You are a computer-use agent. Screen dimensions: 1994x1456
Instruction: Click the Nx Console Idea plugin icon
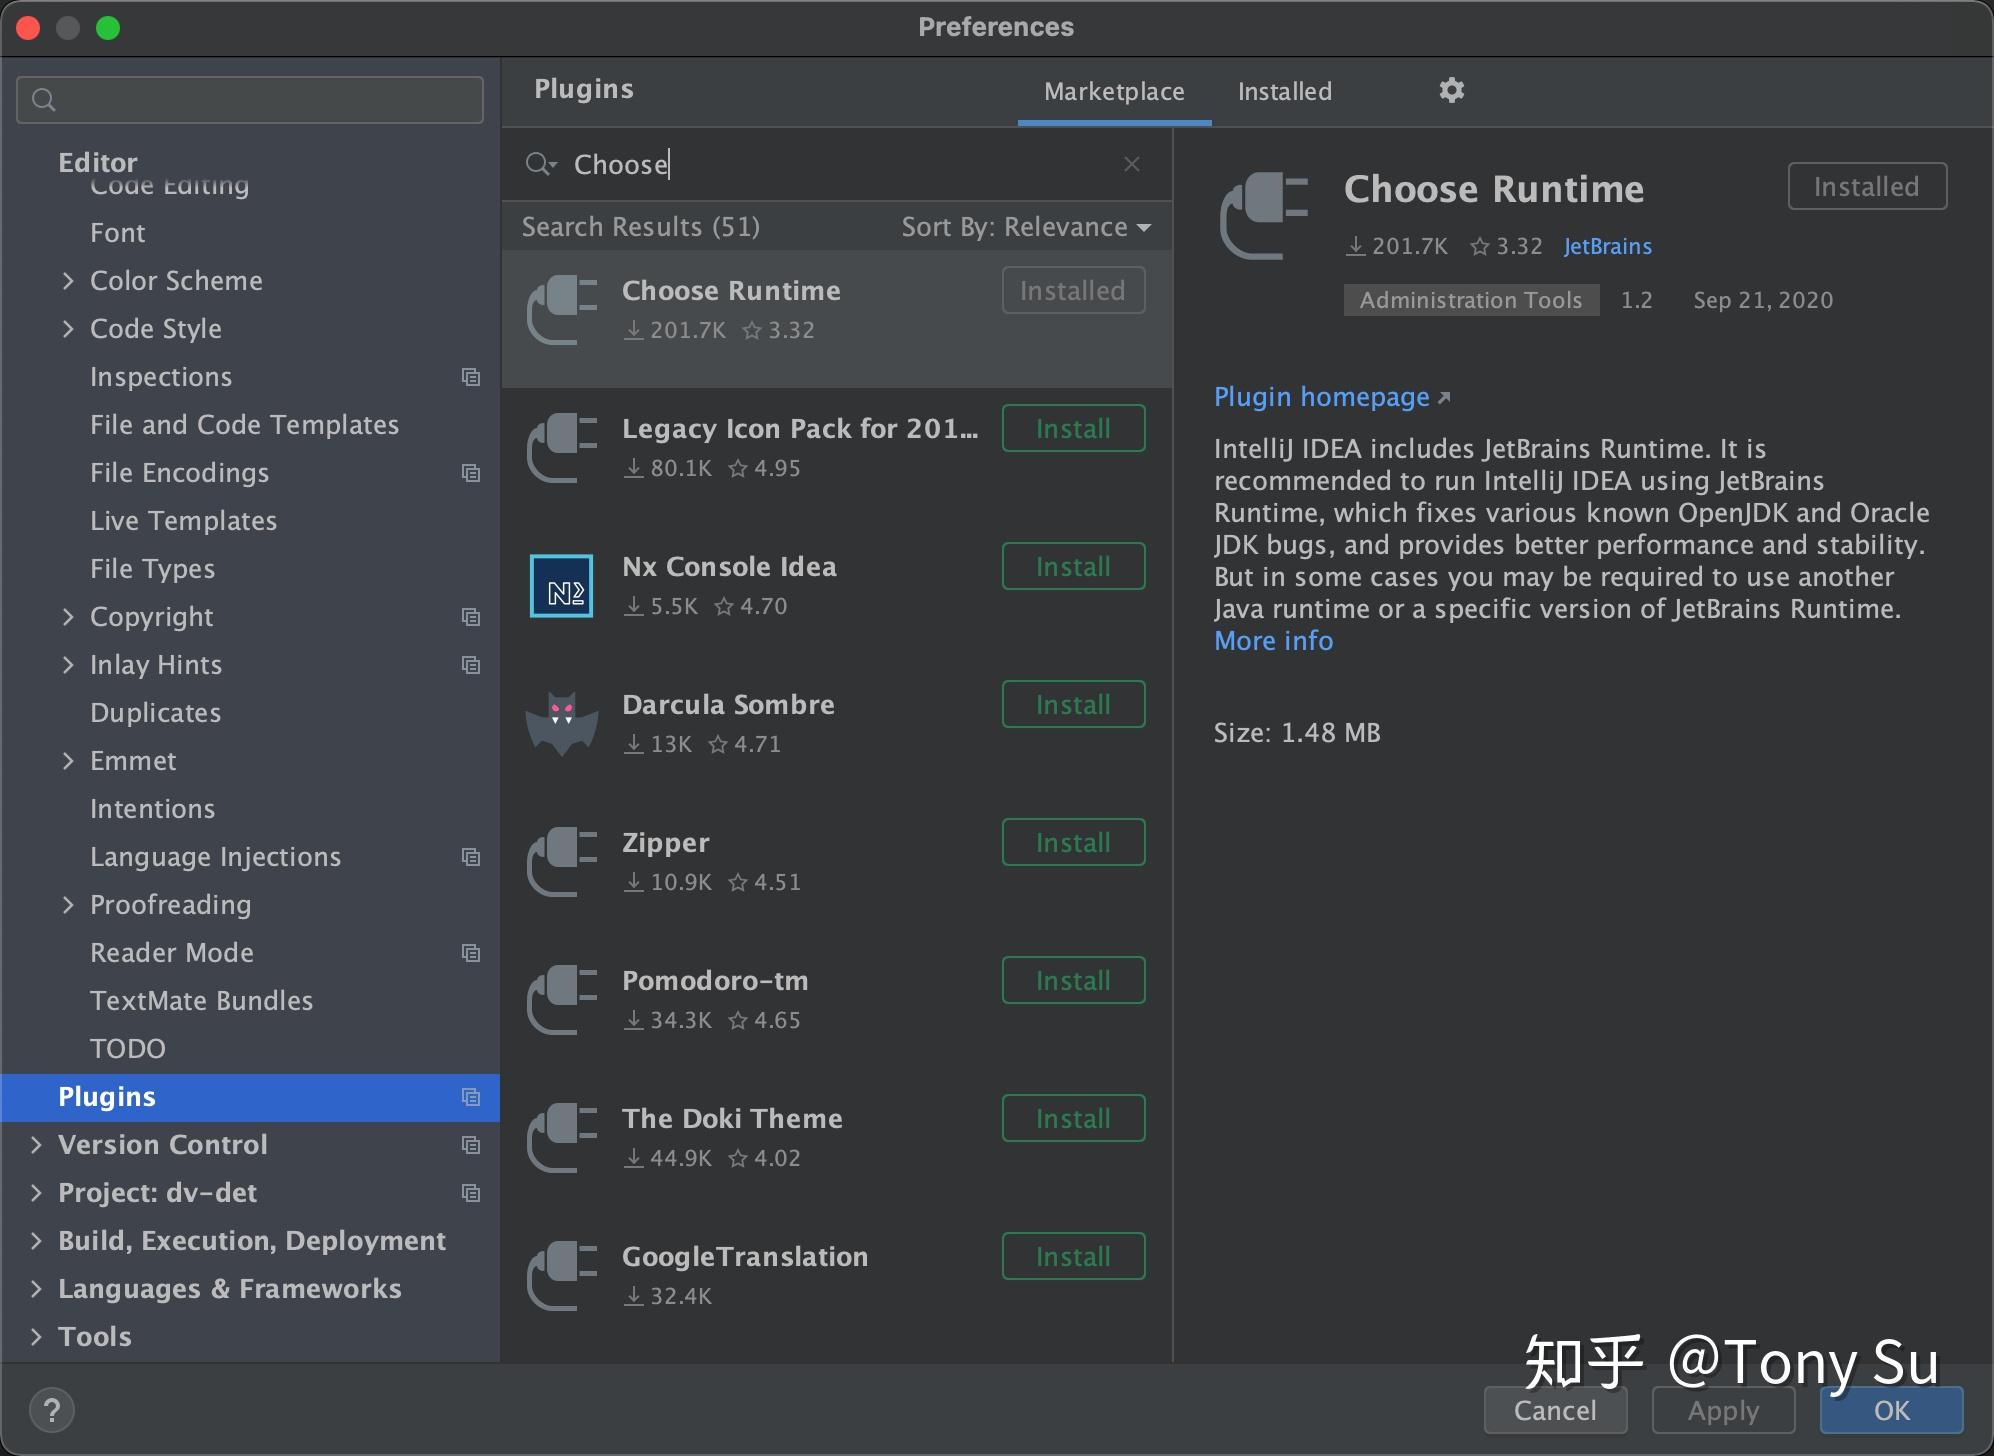click(561, 586)
